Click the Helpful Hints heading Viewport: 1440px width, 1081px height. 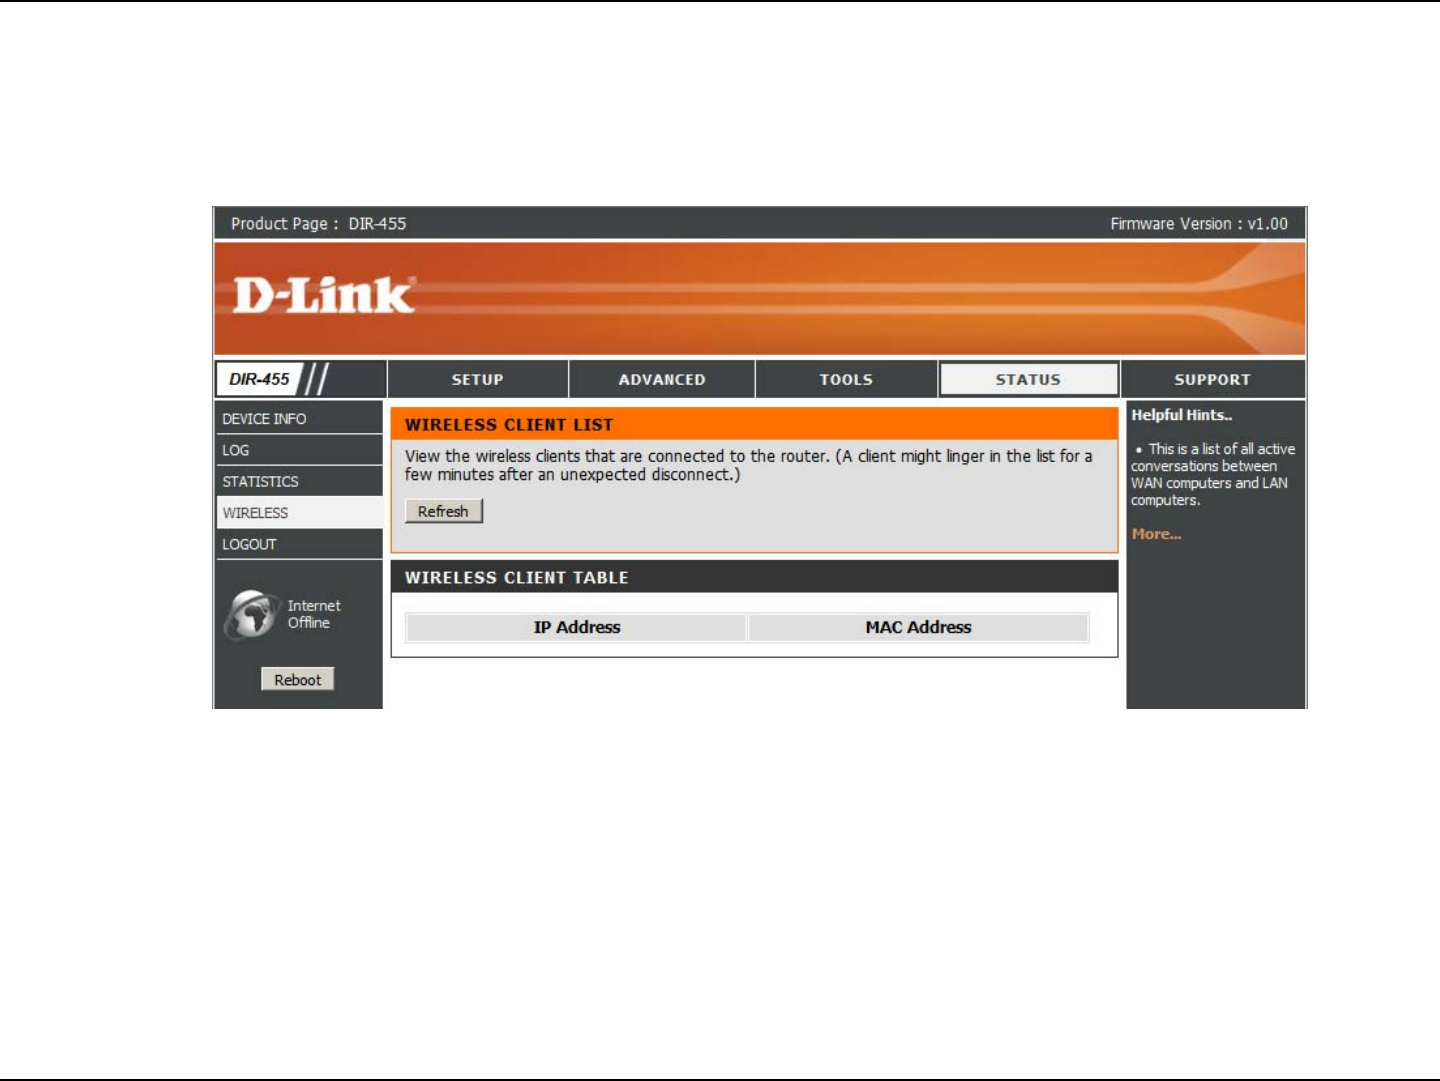point(1182,415)
